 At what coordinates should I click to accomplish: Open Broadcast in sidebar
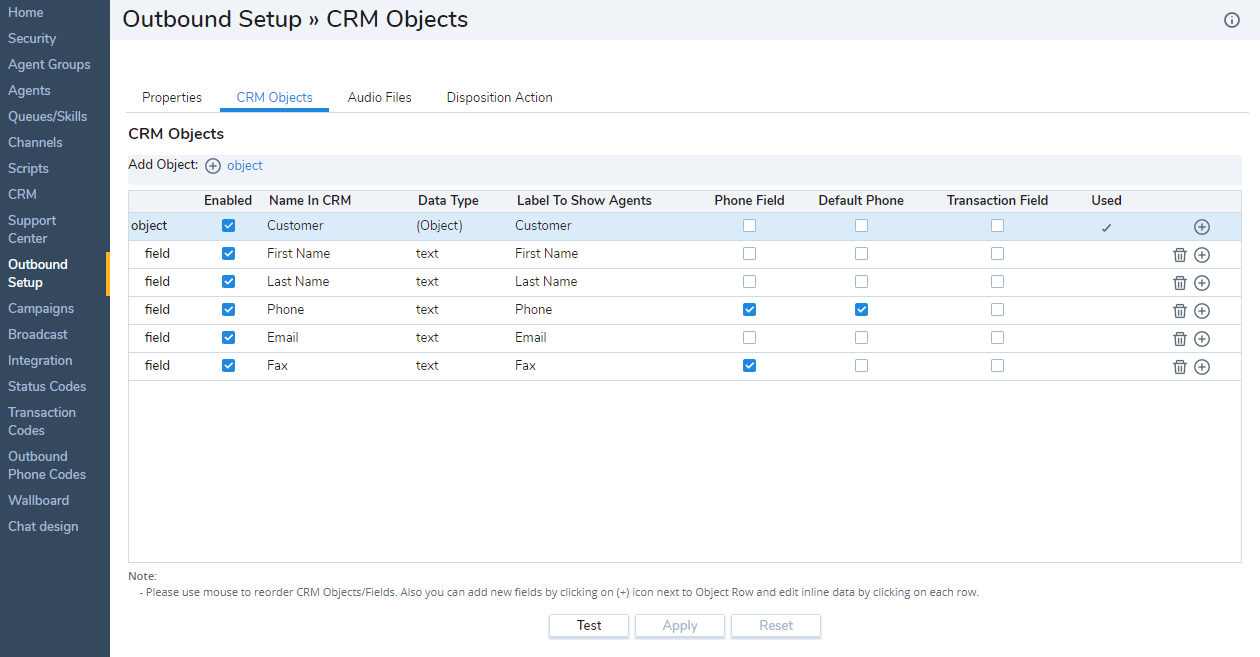[38, 334]
